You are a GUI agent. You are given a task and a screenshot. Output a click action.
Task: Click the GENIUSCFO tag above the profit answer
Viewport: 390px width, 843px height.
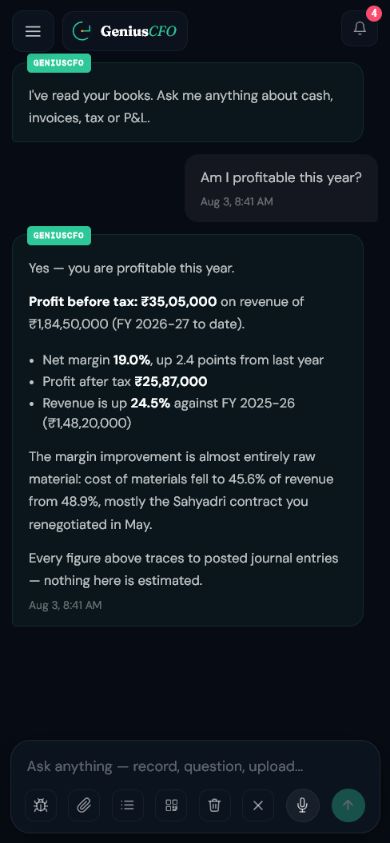coord(59,235)
